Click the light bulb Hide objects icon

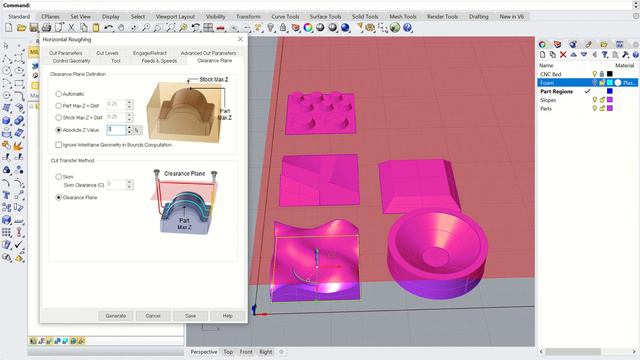click(271, 27)
